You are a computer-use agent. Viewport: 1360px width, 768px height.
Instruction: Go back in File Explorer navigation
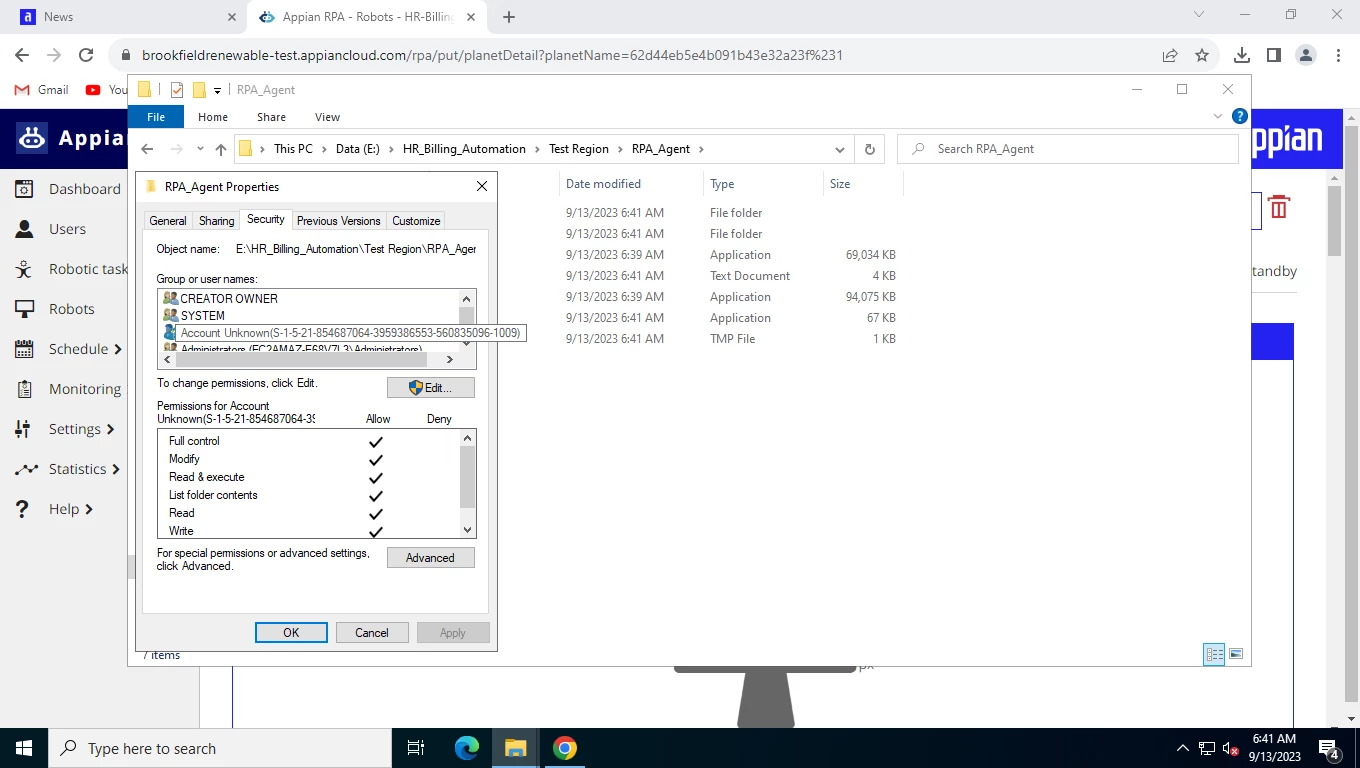pos(147,149)
